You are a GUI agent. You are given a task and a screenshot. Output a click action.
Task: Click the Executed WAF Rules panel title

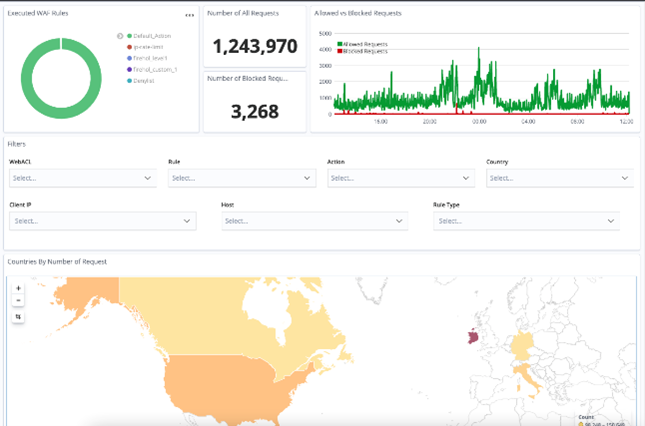pos(38,13)
